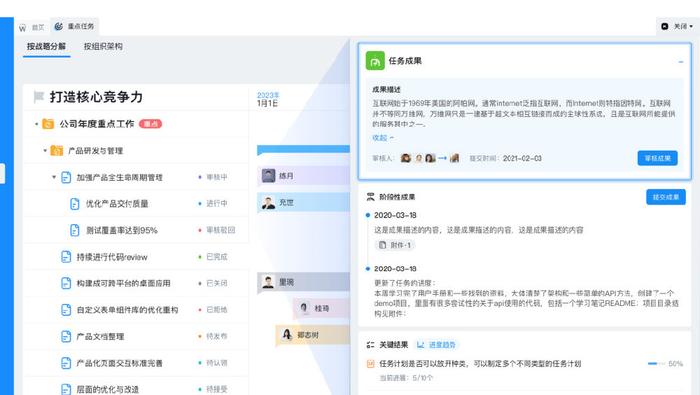Click the 50% progress bar
The height and width of the screenshot is (395, 700).
click(x=656, y=364)
